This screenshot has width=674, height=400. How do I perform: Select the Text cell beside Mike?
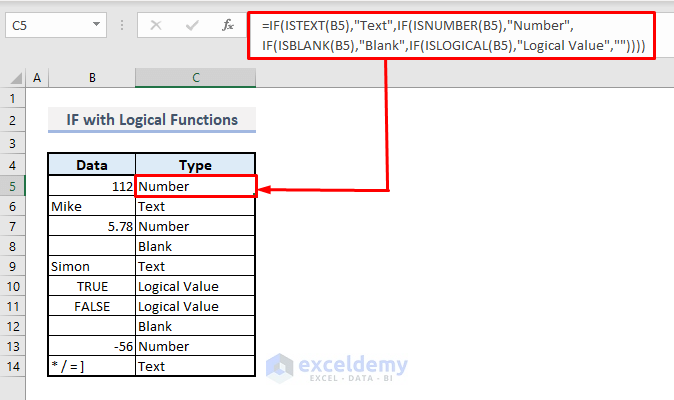[x=196, y=206]
